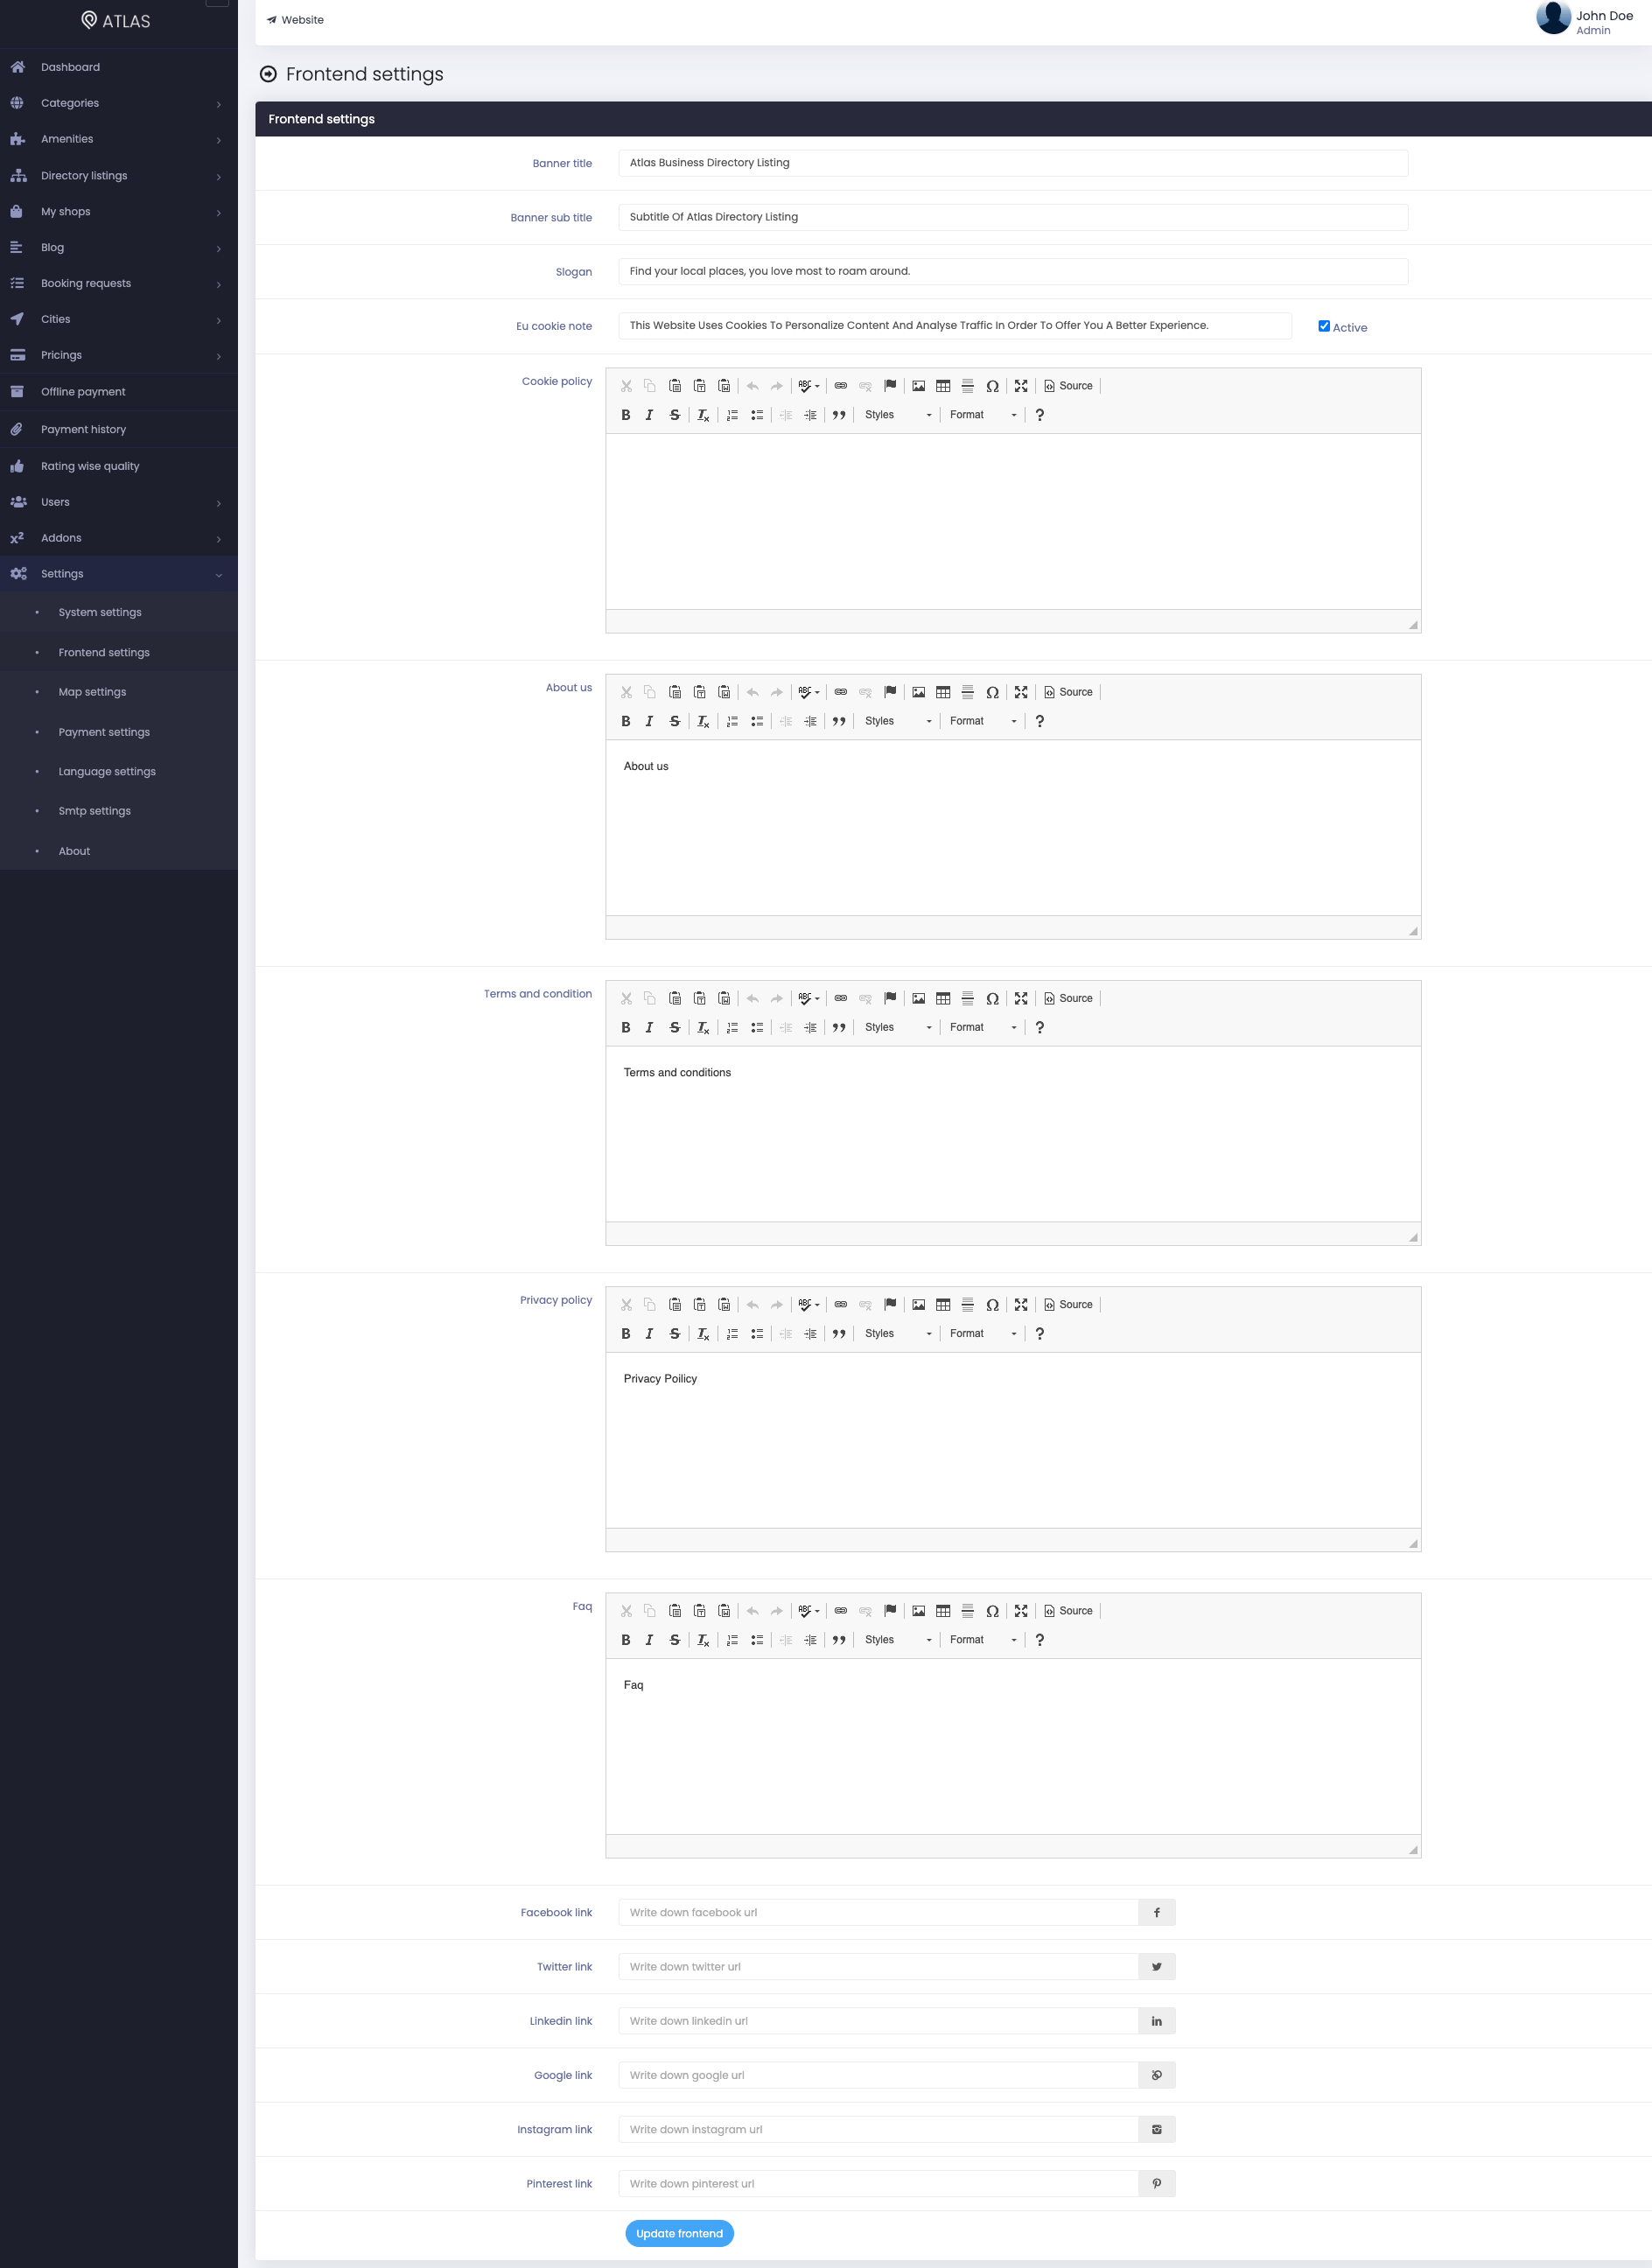This screenshot has width=1652, height=2268.
Task: Click the About us editor text area
Action: [x=1013, y=827]
